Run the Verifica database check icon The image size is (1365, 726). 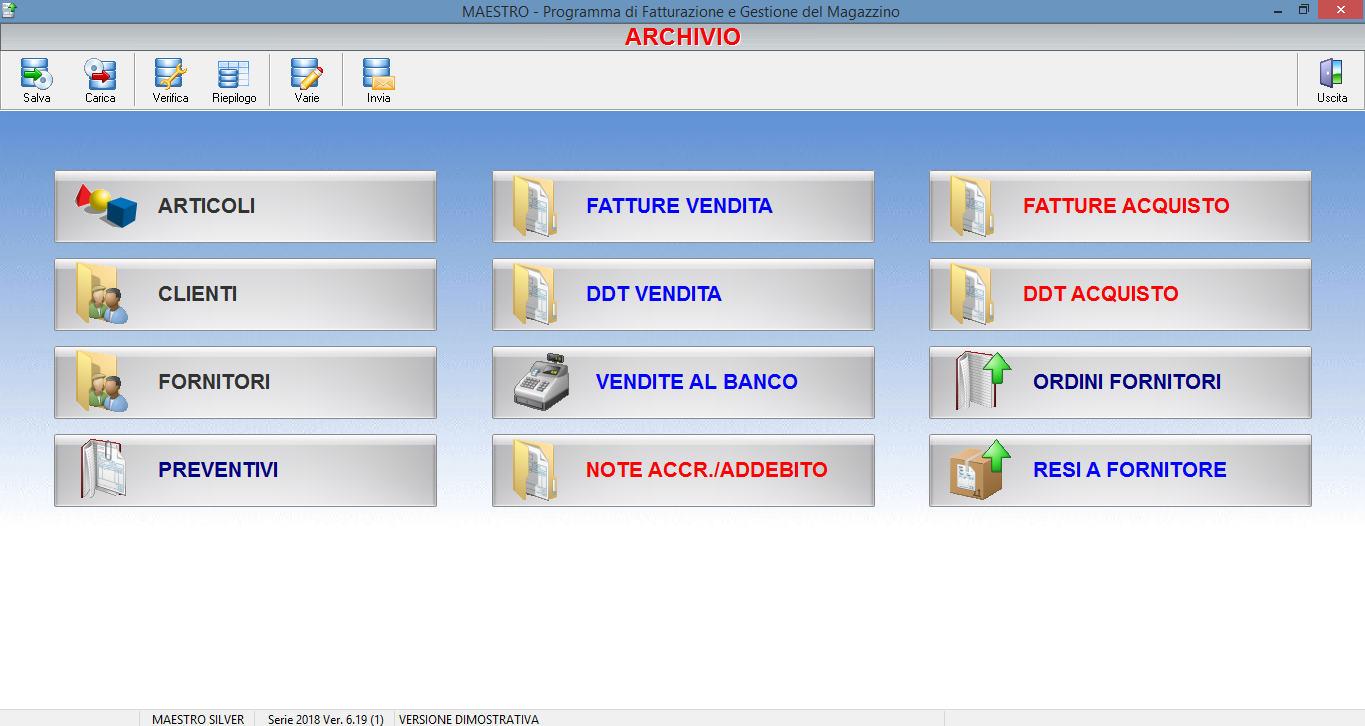pyautogui.click(x=170, y=81)
